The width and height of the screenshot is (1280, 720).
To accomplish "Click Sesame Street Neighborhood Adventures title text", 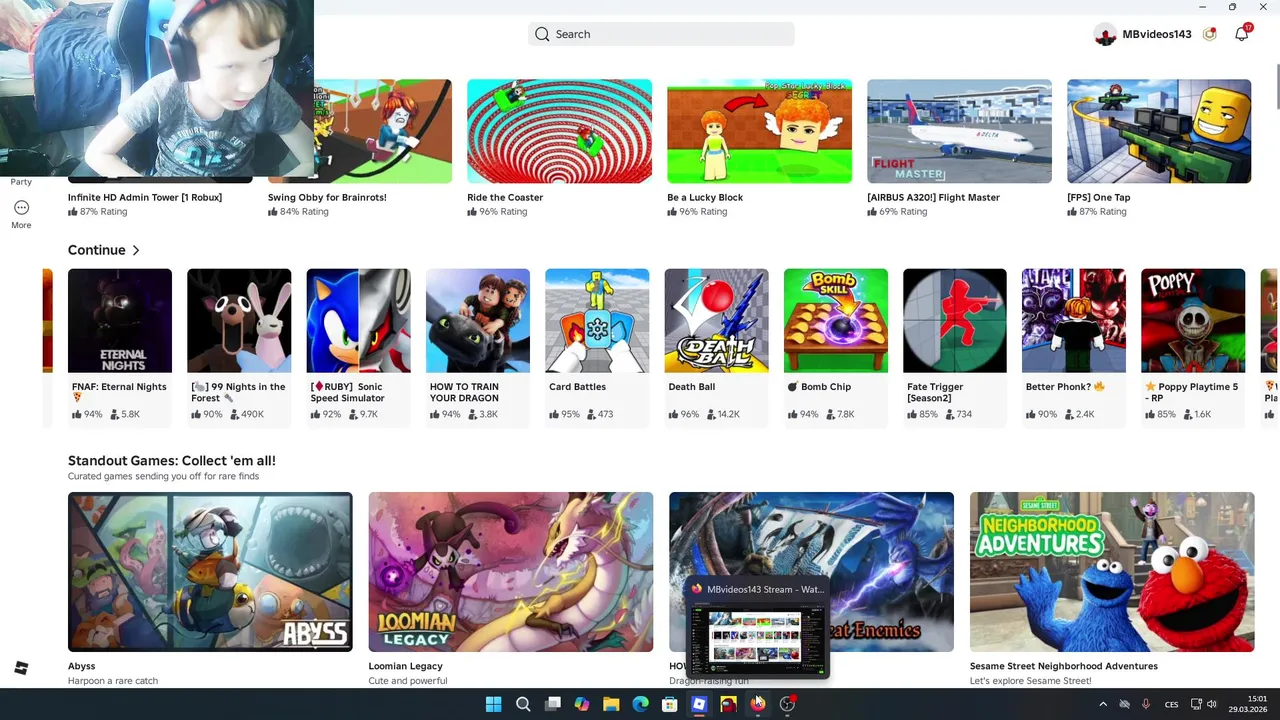I will [x=1064, y=666].
